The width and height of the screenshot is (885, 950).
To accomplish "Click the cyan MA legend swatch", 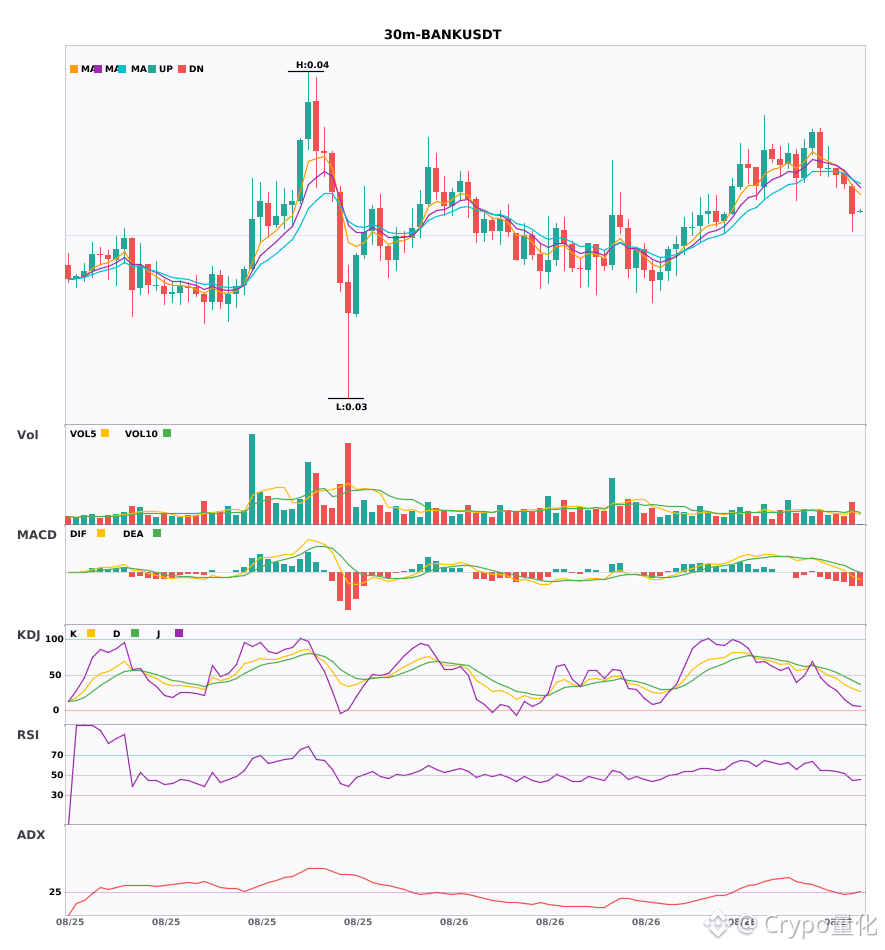I will [122, 69].
